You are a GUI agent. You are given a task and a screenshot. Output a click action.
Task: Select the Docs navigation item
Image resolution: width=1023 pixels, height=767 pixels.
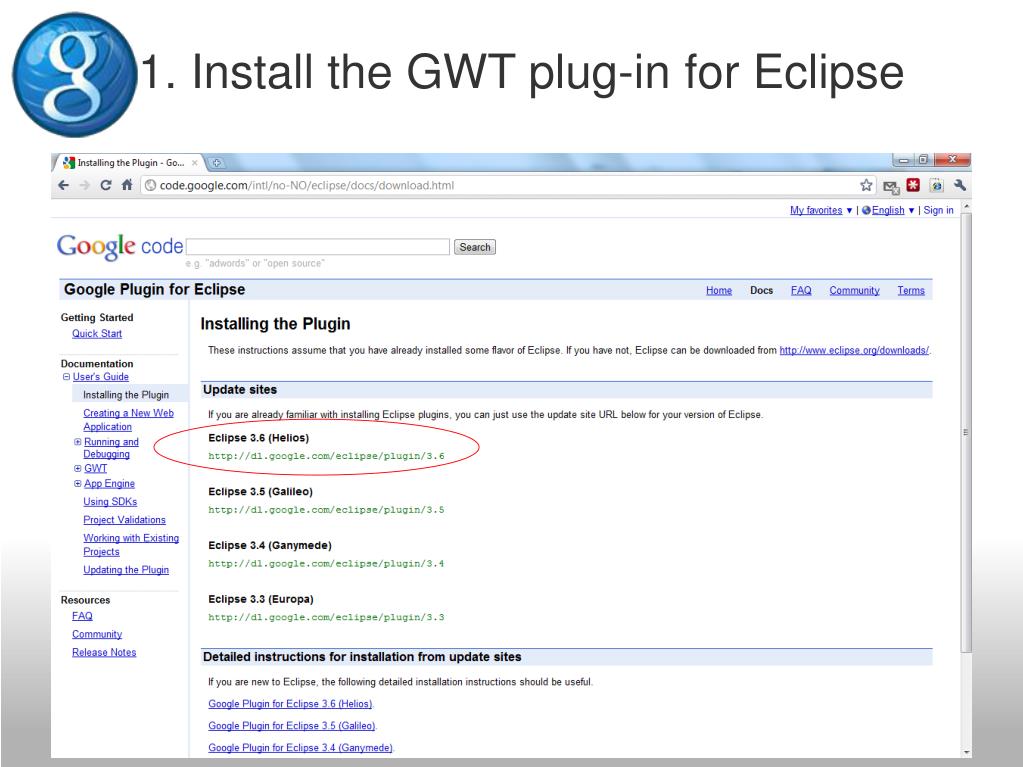[x=761, y=290]
